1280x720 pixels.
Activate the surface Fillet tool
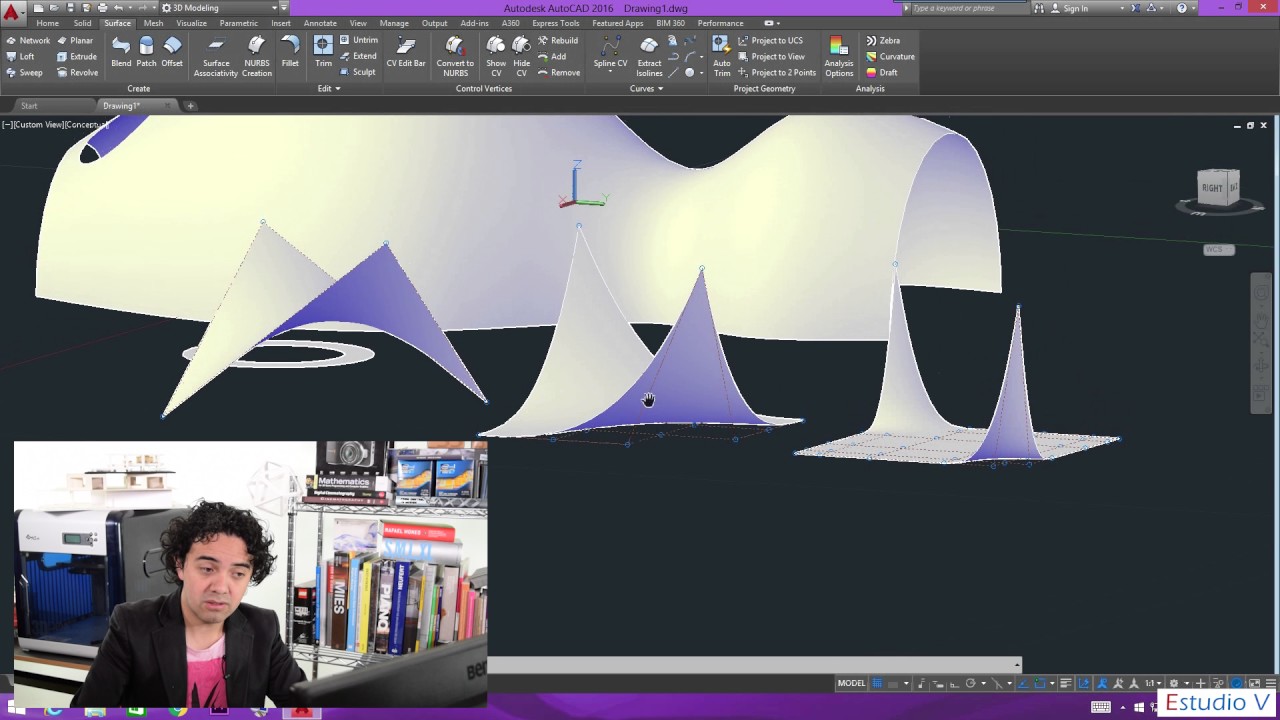[x=290, y=52]
